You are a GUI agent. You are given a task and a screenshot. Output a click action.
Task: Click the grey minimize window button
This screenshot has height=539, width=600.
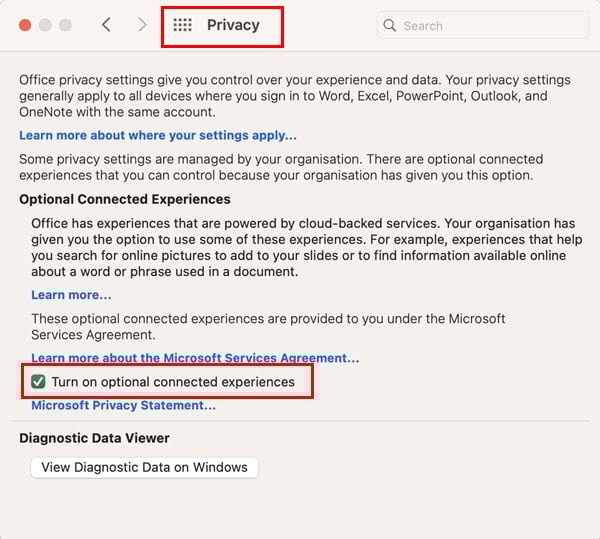(45, 25)
